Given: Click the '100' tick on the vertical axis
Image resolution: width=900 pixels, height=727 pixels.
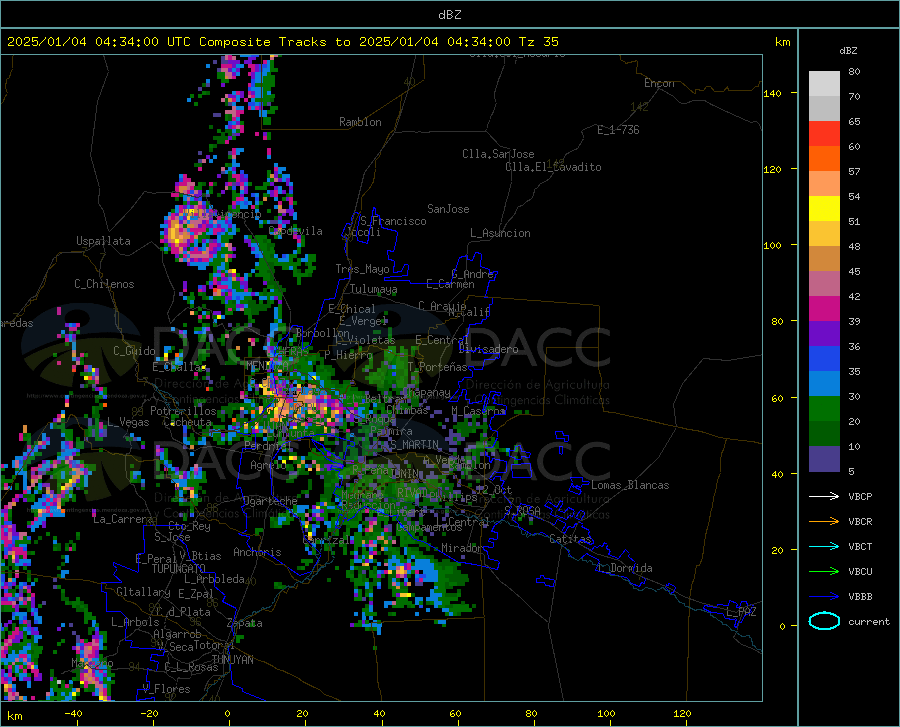Looking at the screenshot, I should coord(772,245).
